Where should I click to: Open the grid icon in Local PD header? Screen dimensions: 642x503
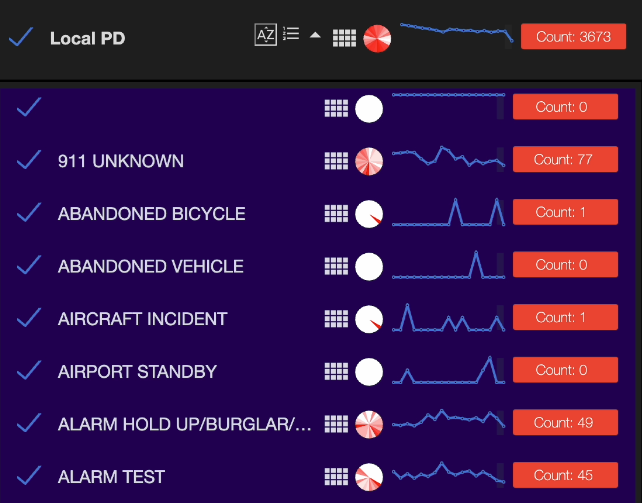click(x=344, y=38)
